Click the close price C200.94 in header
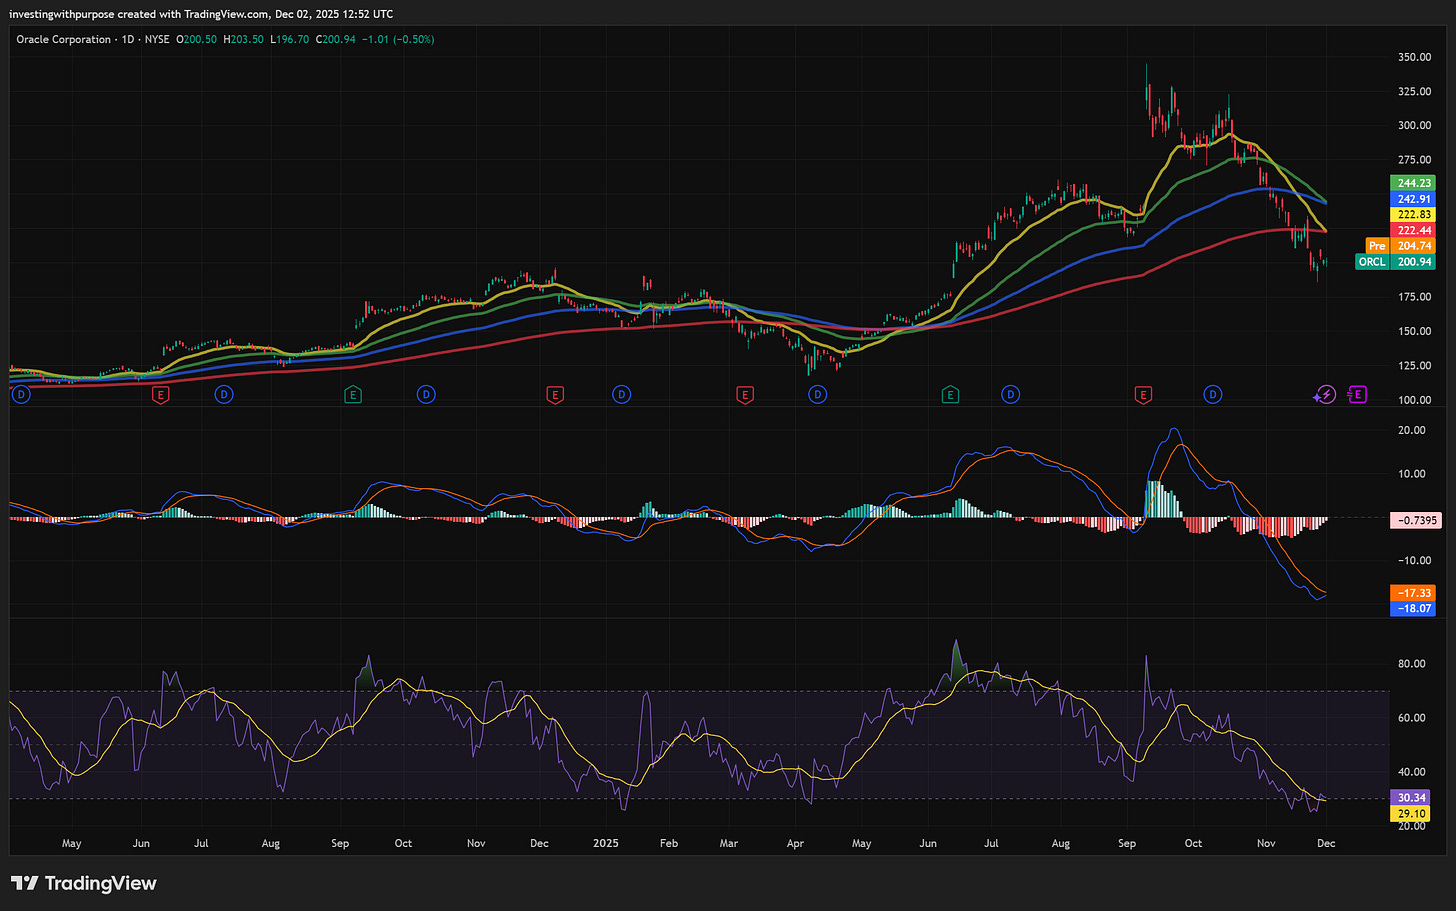The width and height of the screenshot is (1456, 911). (336, 40)
